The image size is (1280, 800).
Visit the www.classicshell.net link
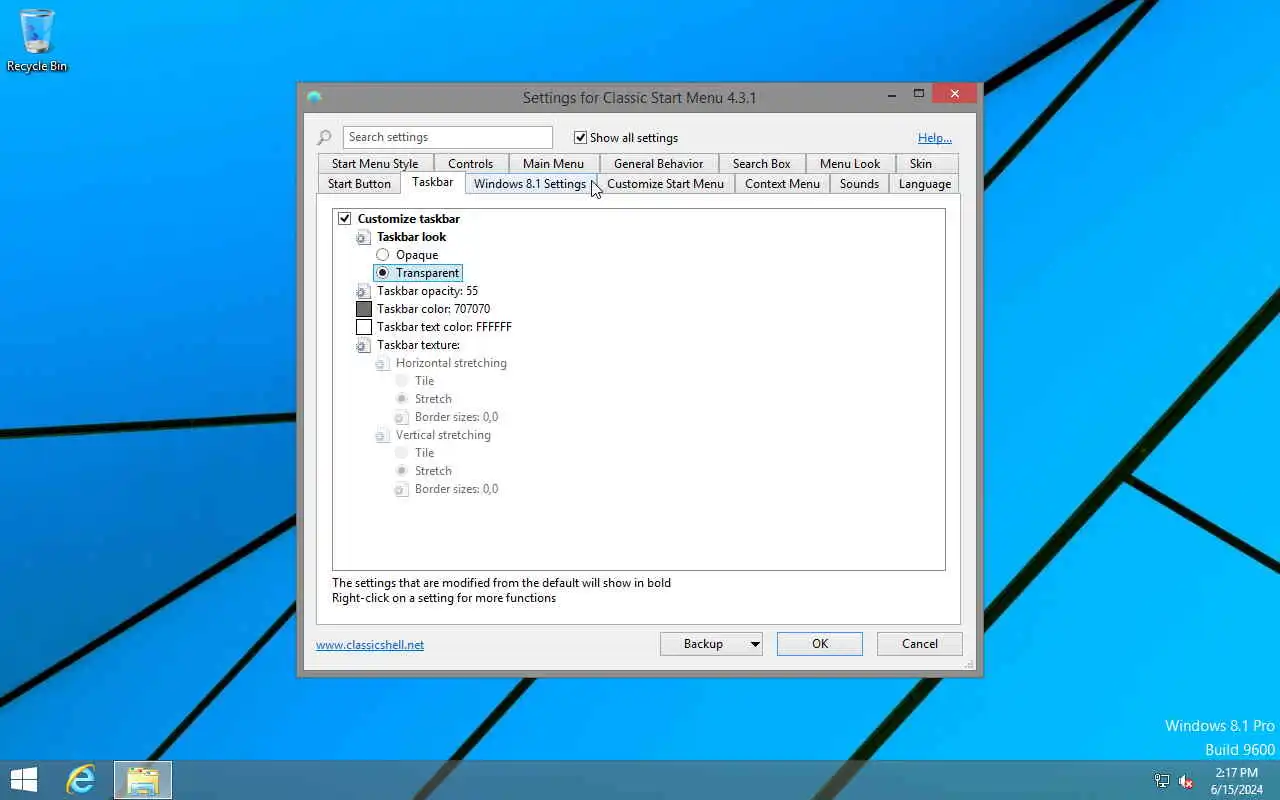[x=370, y=645]
